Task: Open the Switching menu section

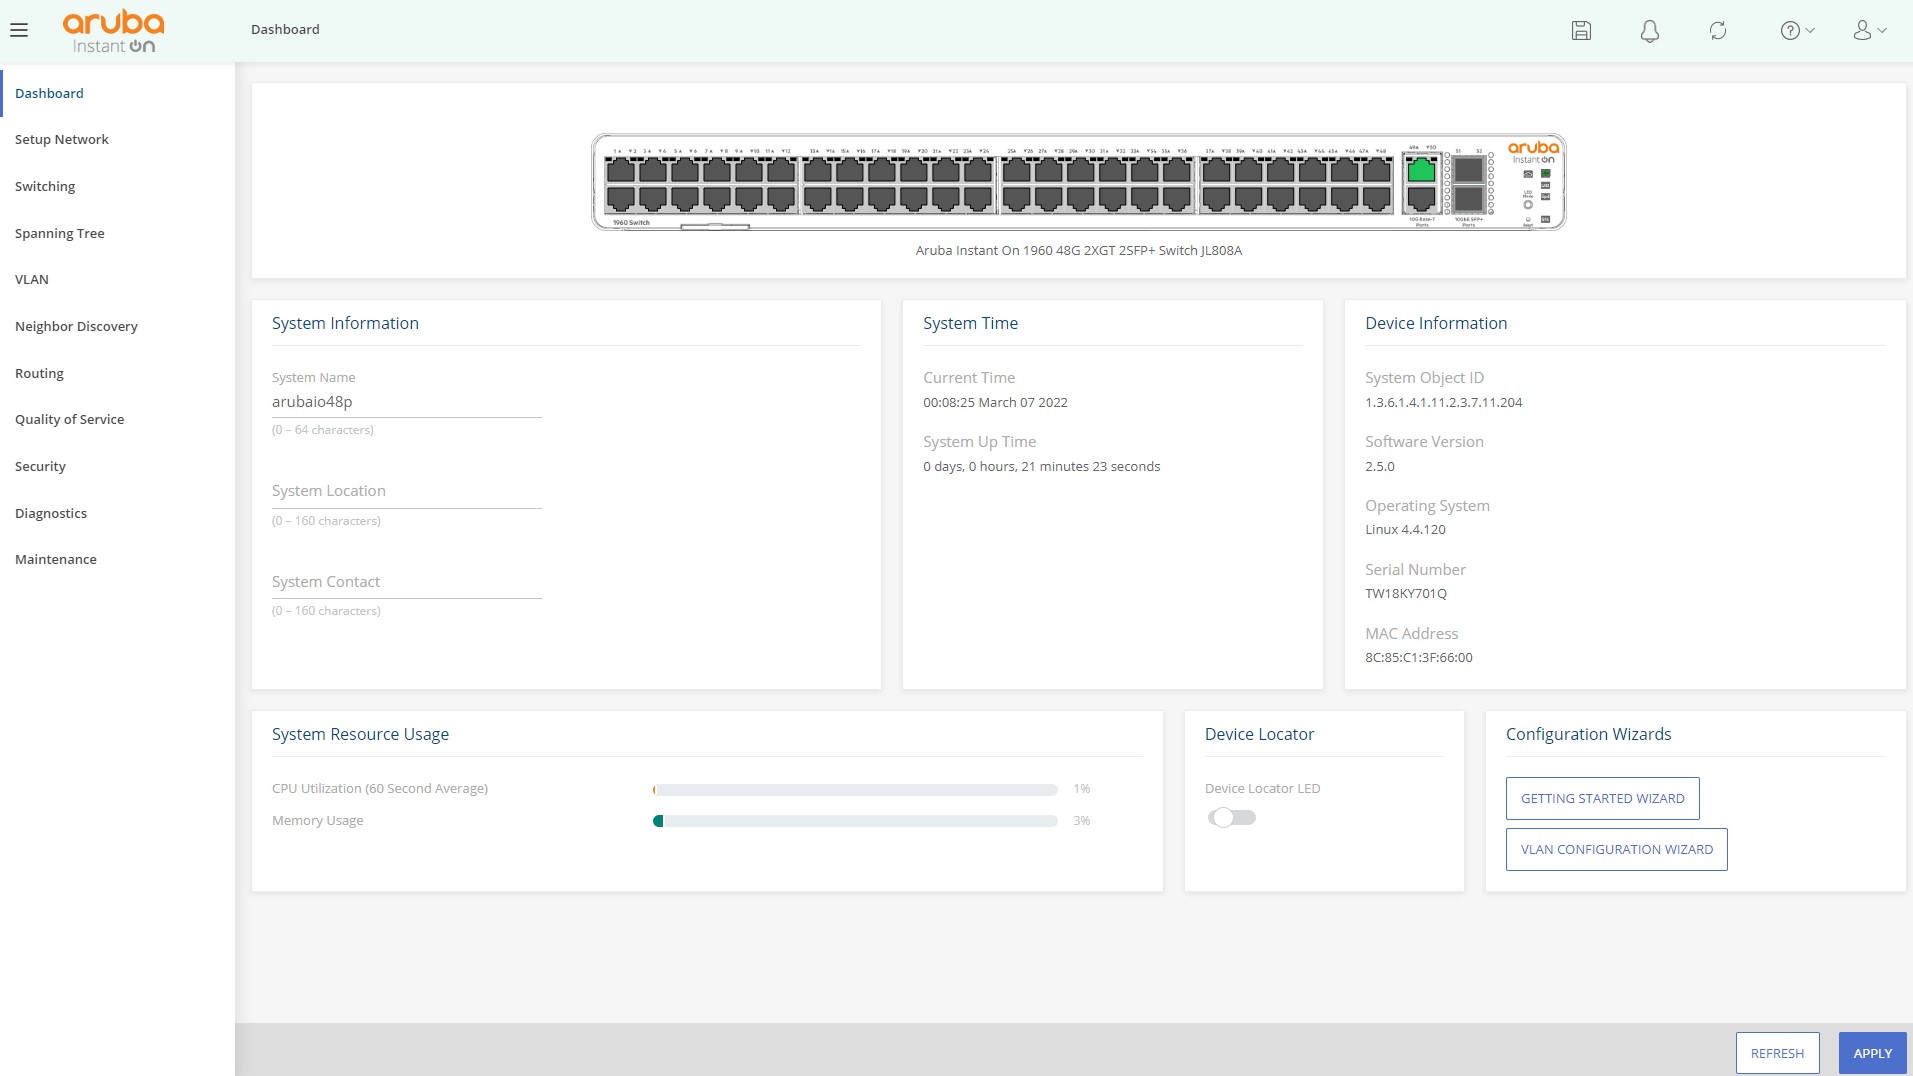Action: (x=45, y=186)
